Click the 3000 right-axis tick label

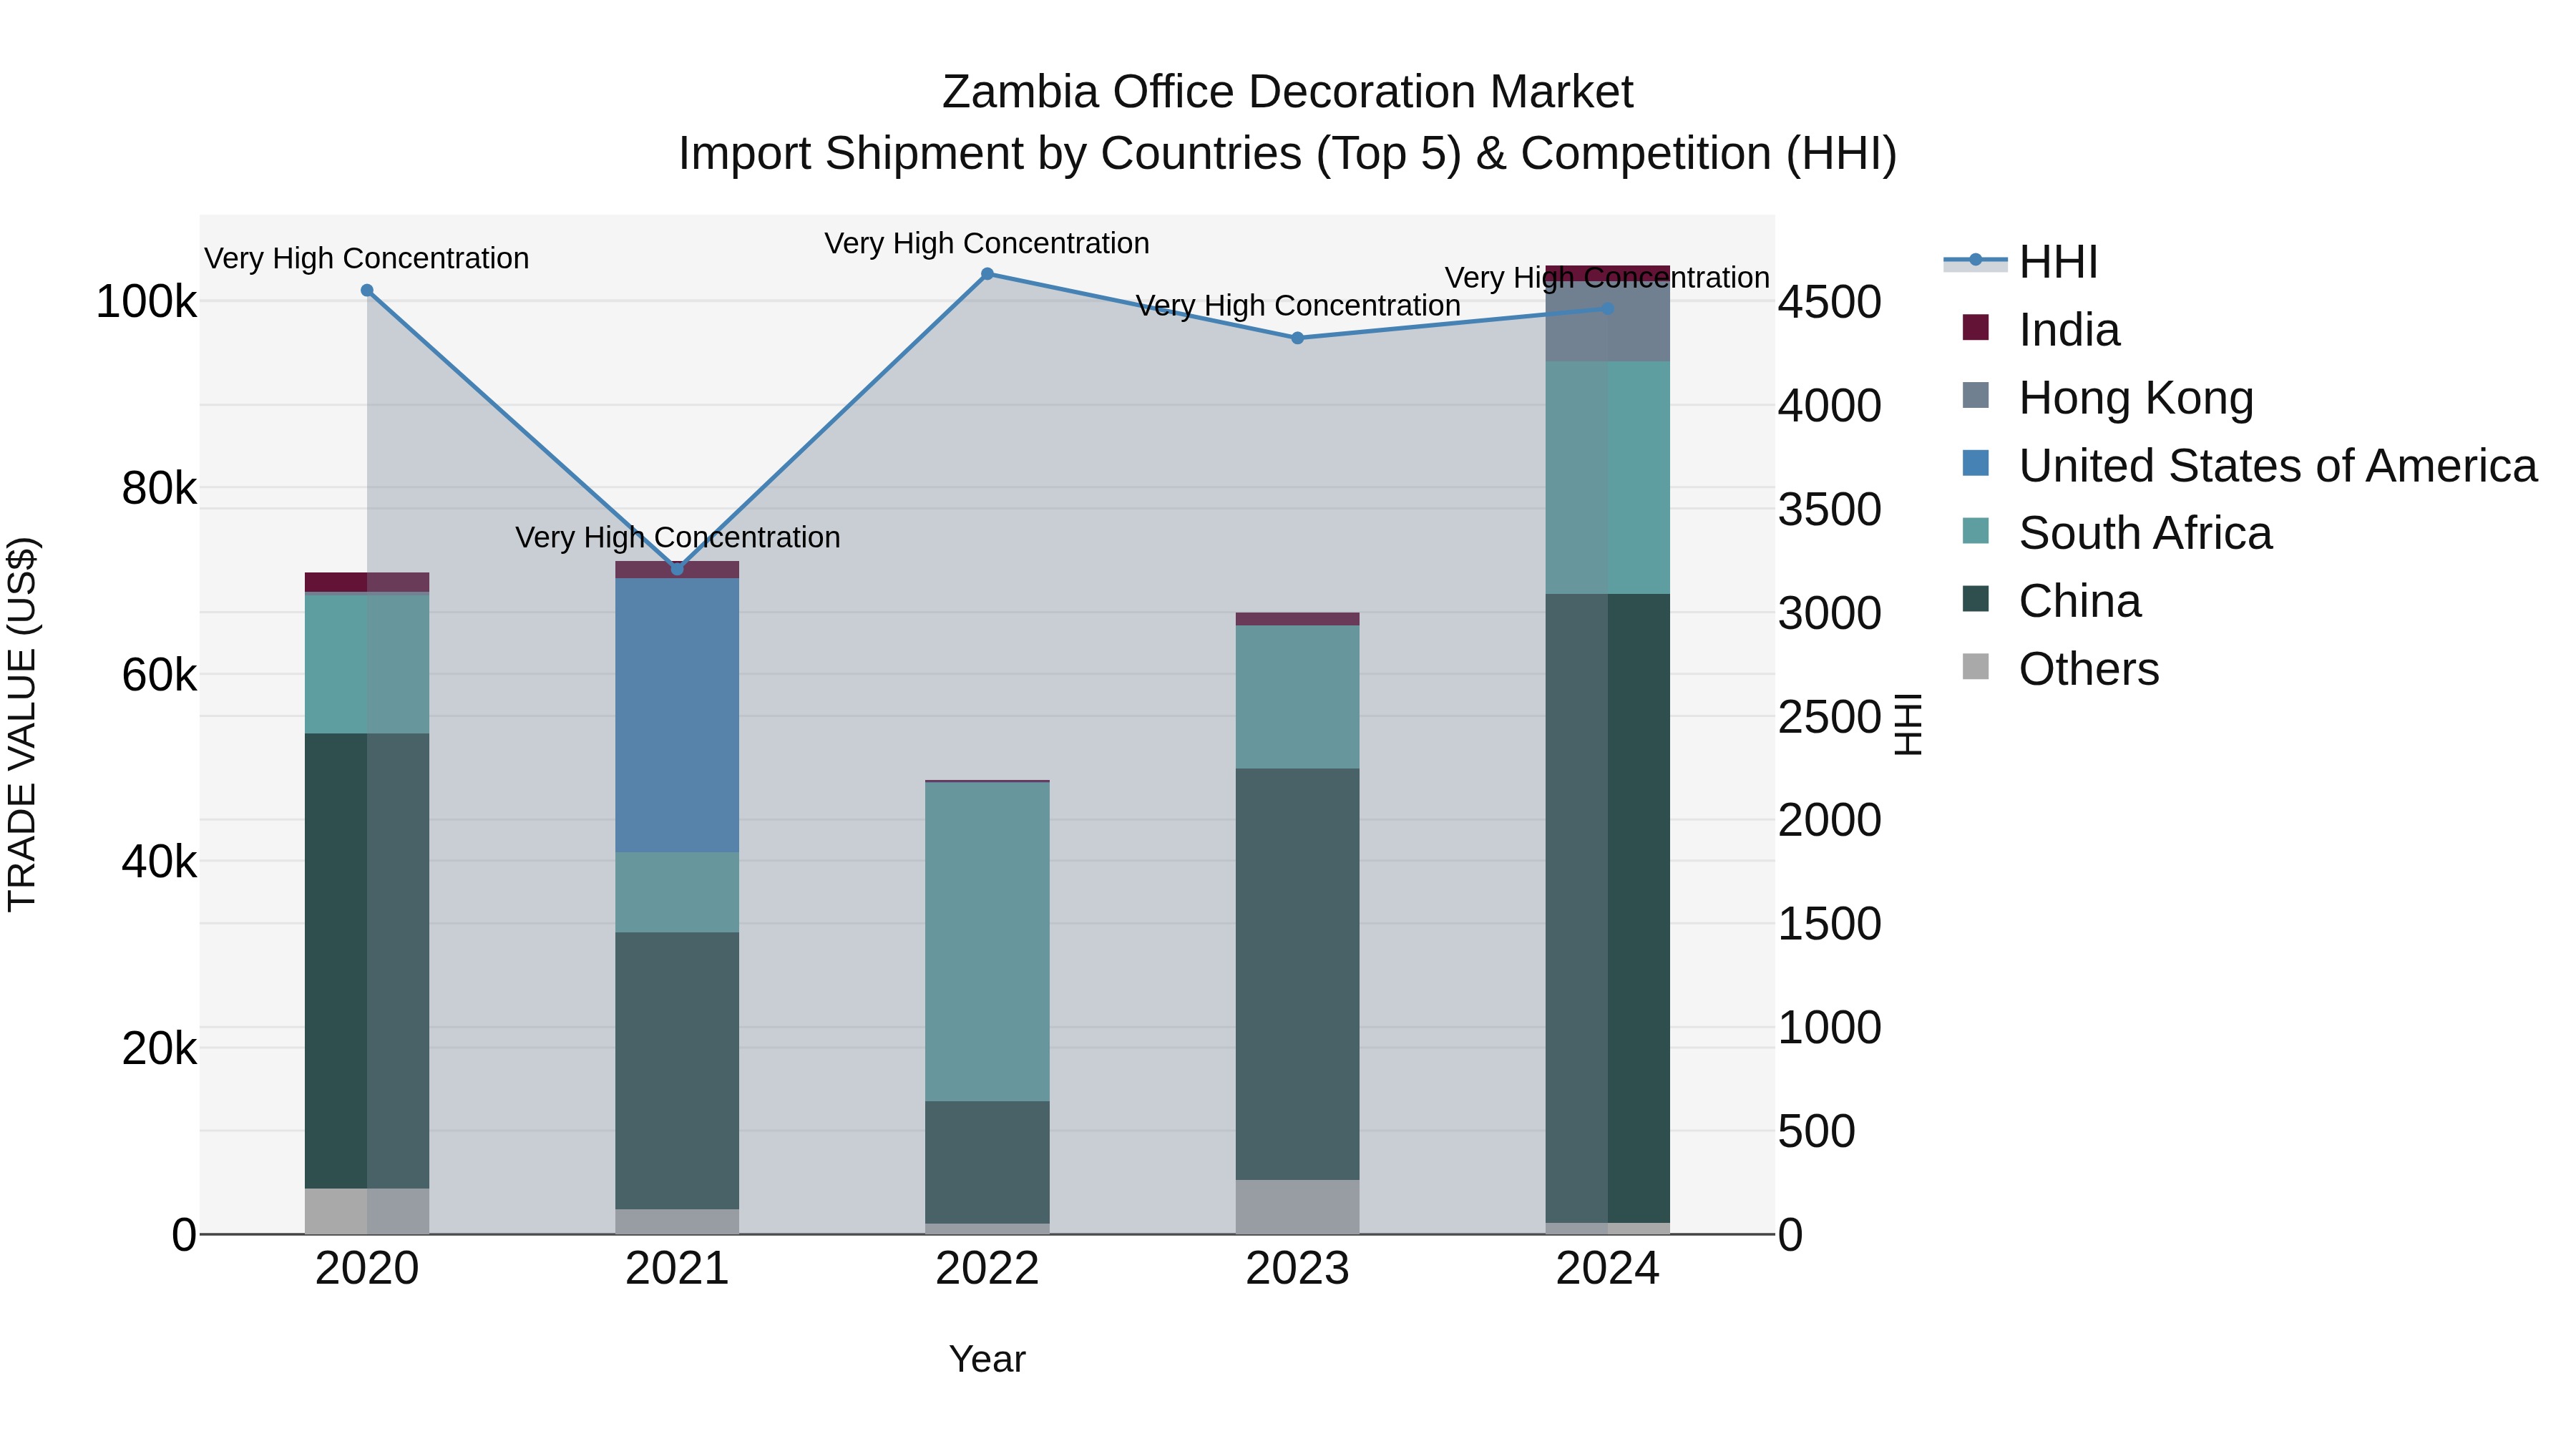(x=1830, y=613)
